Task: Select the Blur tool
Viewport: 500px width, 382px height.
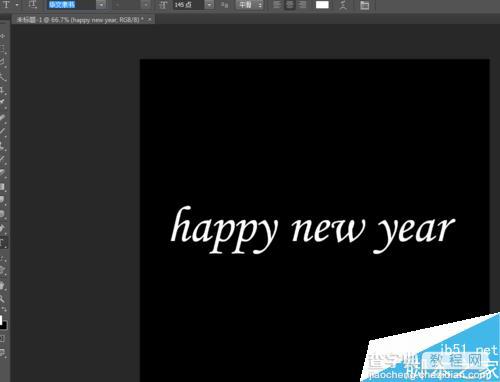Action: (x=3, y=200)
